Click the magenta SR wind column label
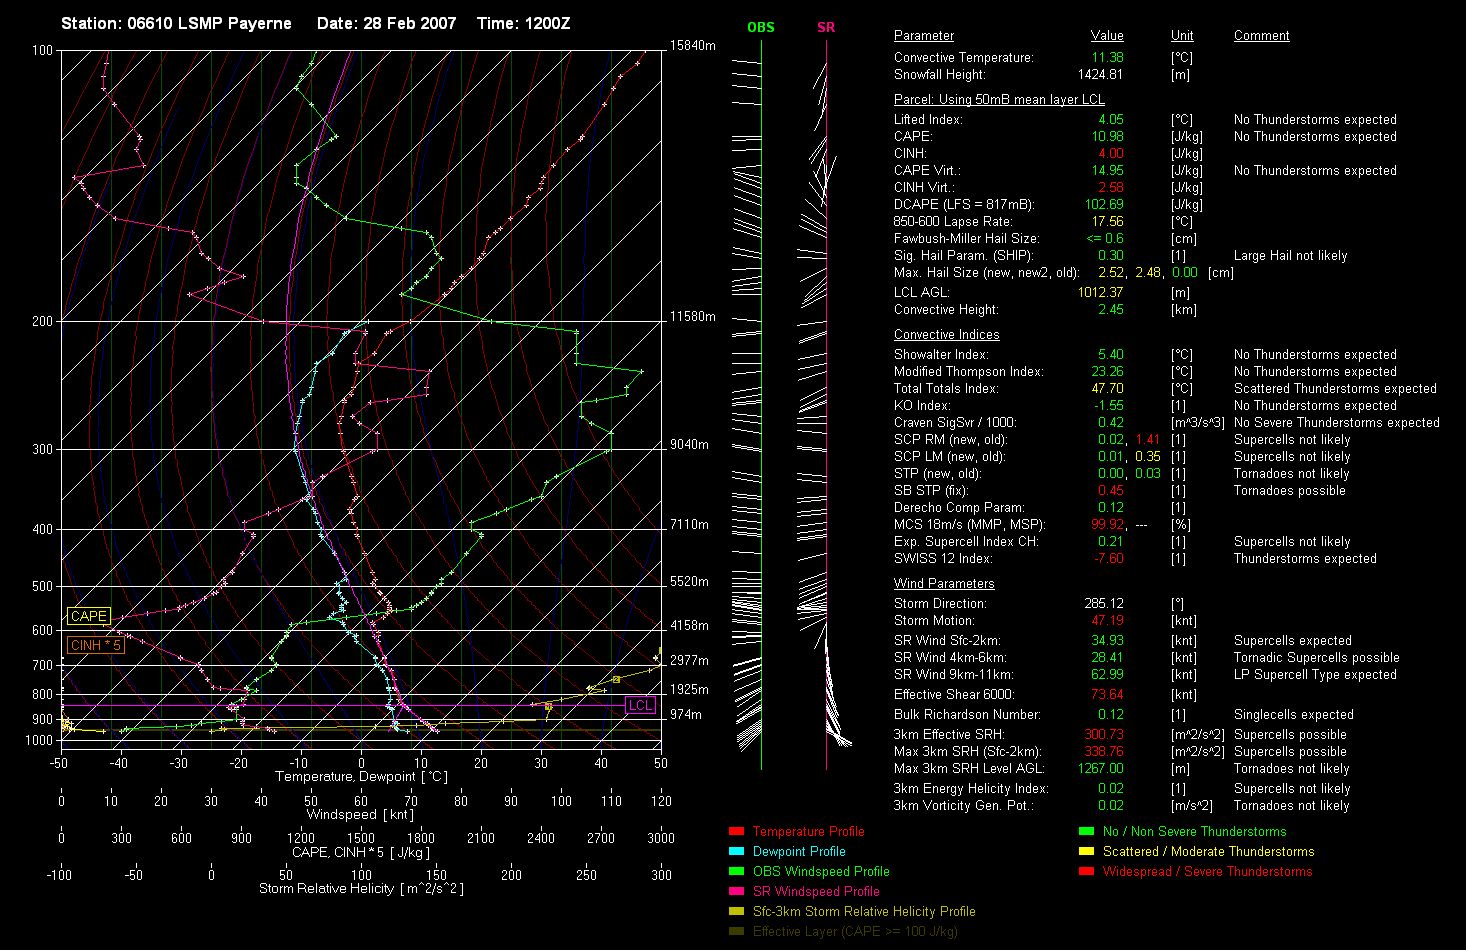 tap(826, 27)
